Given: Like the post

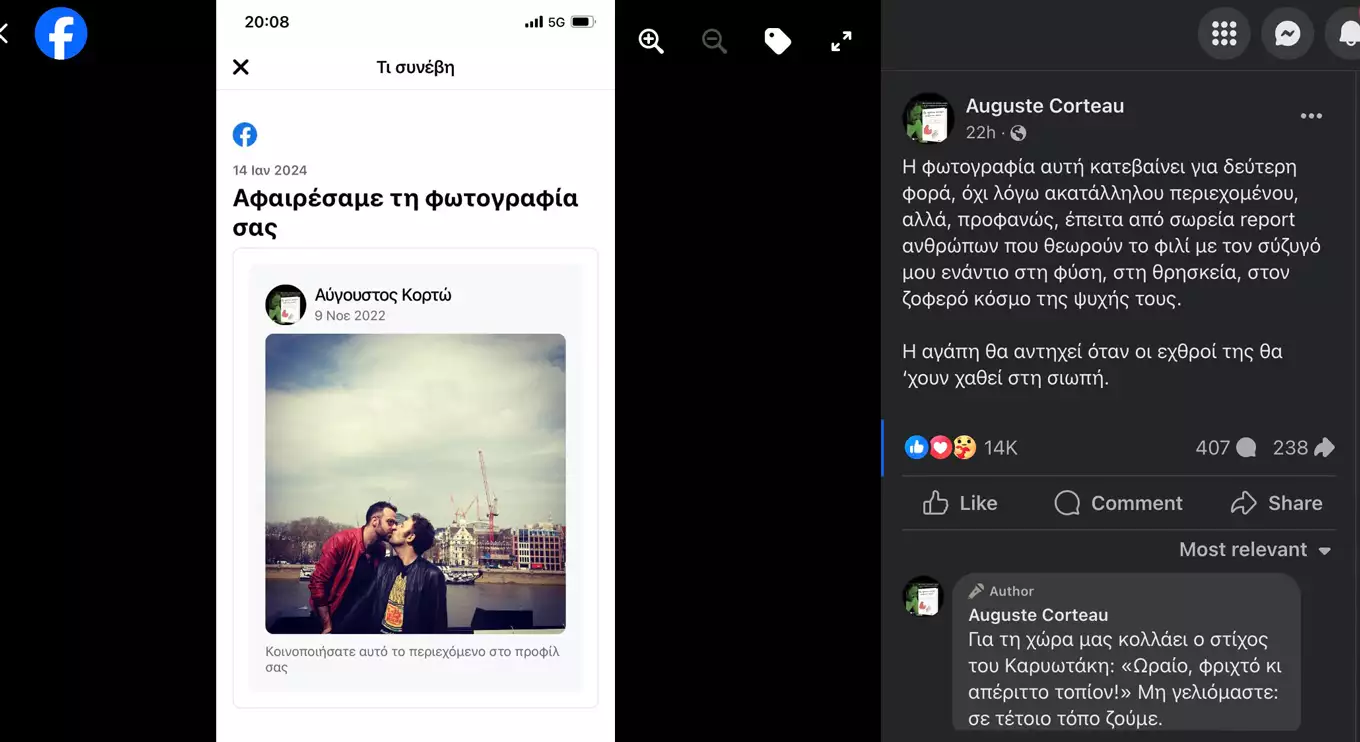Looking at the screenshot, I should pos(960,503).
